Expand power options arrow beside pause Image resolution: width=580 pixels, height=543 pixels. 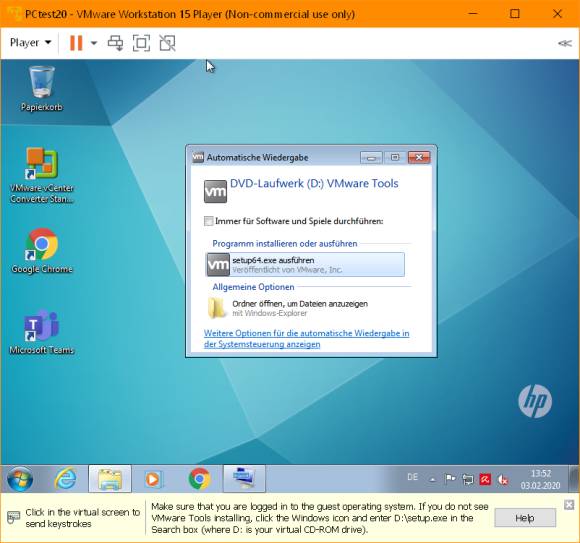94,43
